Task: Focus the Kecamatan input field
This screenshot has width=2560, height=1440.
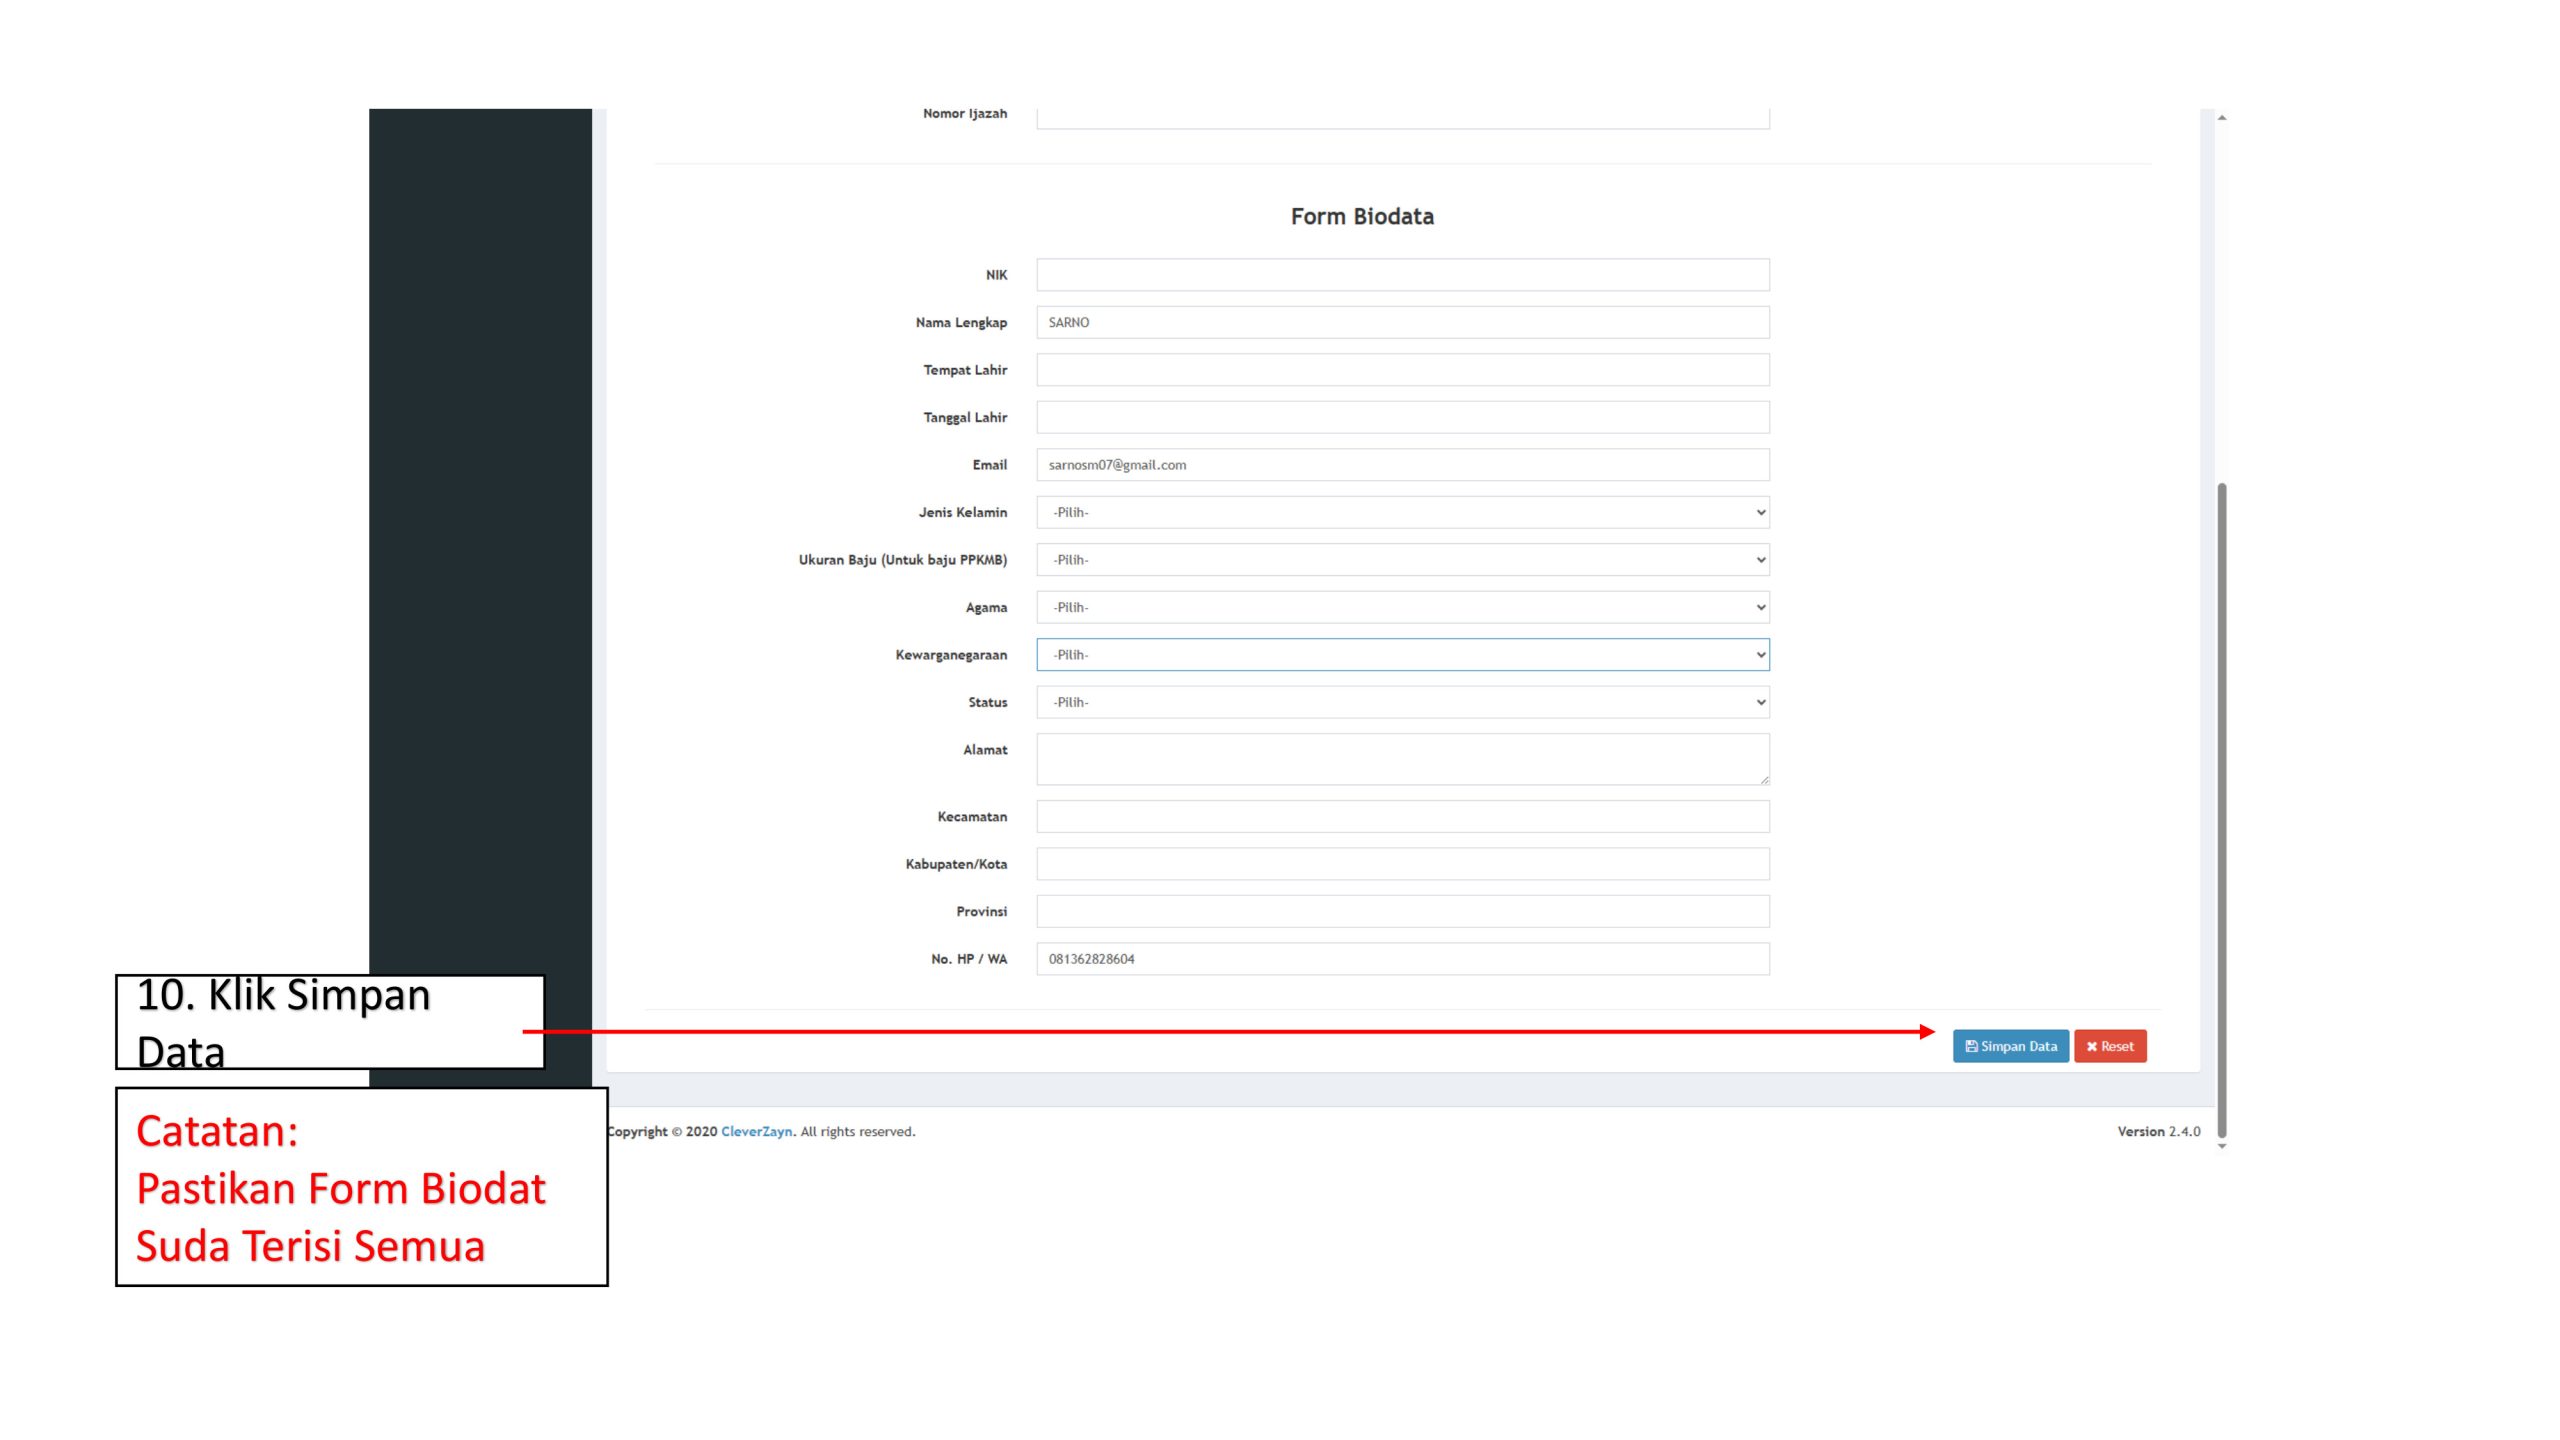Action: coord(1402,817)
